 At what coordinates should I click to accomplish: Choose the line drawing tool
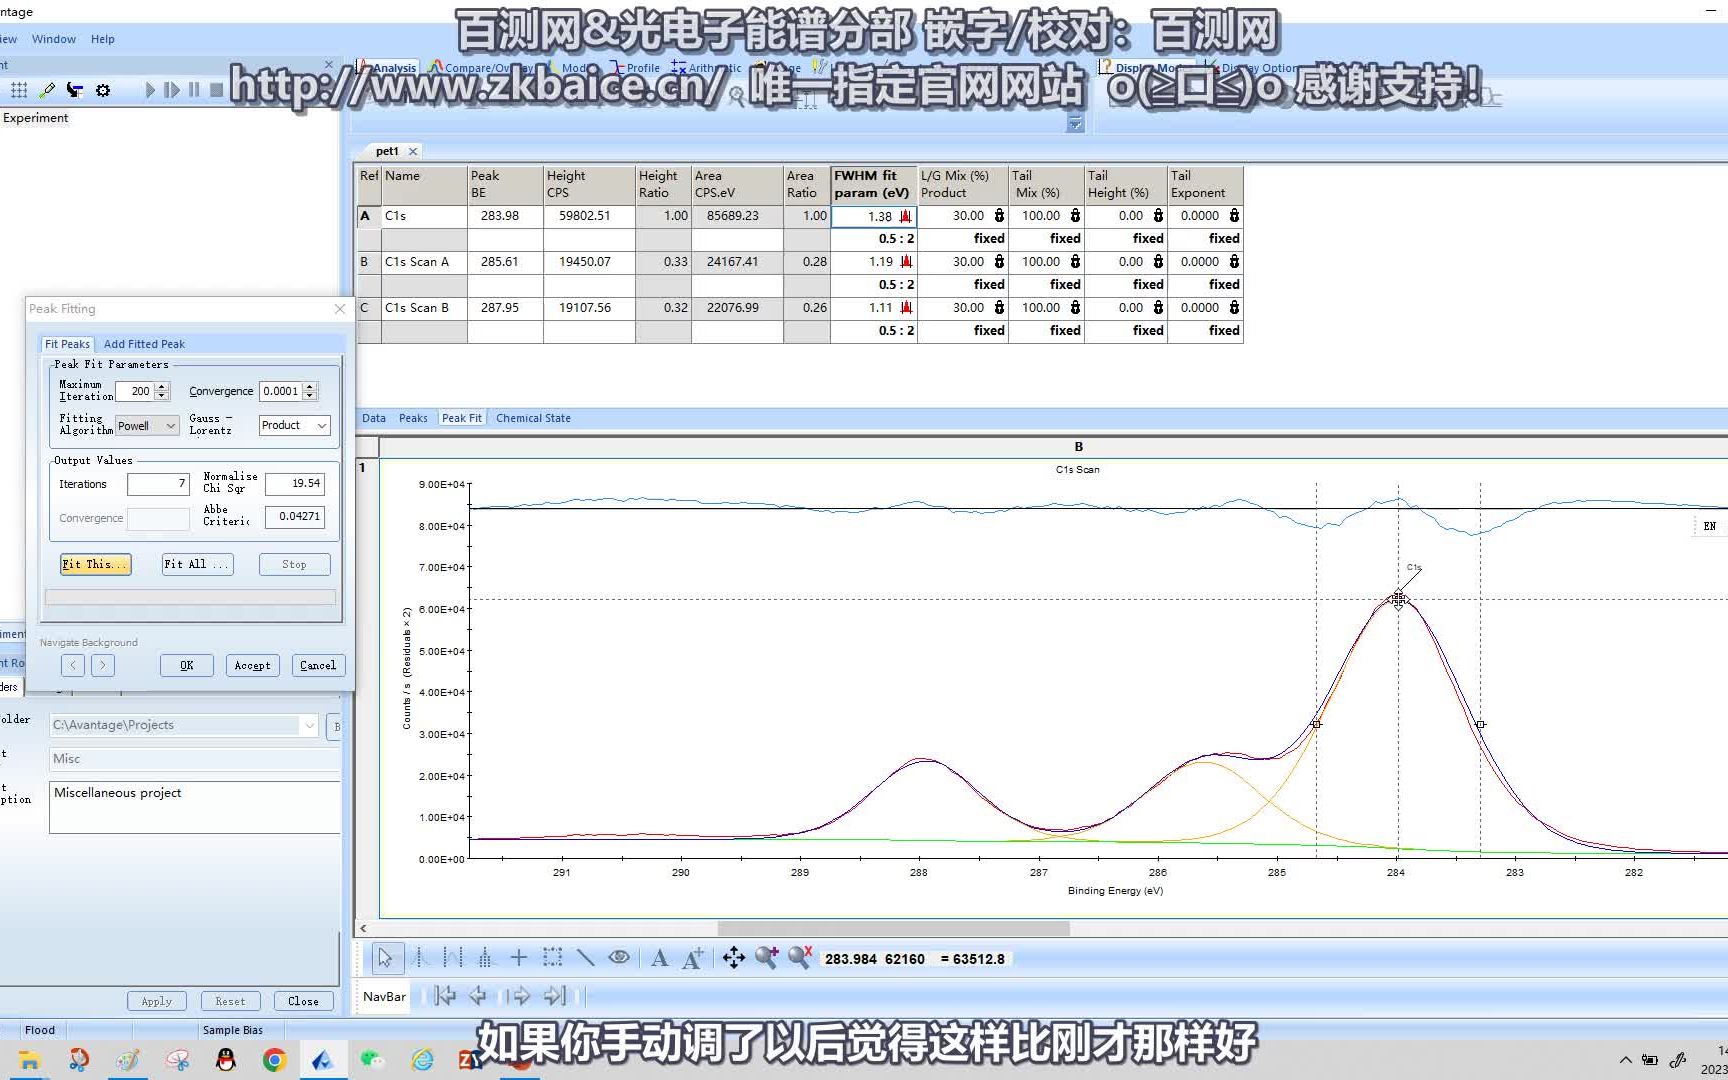point(585,957)
